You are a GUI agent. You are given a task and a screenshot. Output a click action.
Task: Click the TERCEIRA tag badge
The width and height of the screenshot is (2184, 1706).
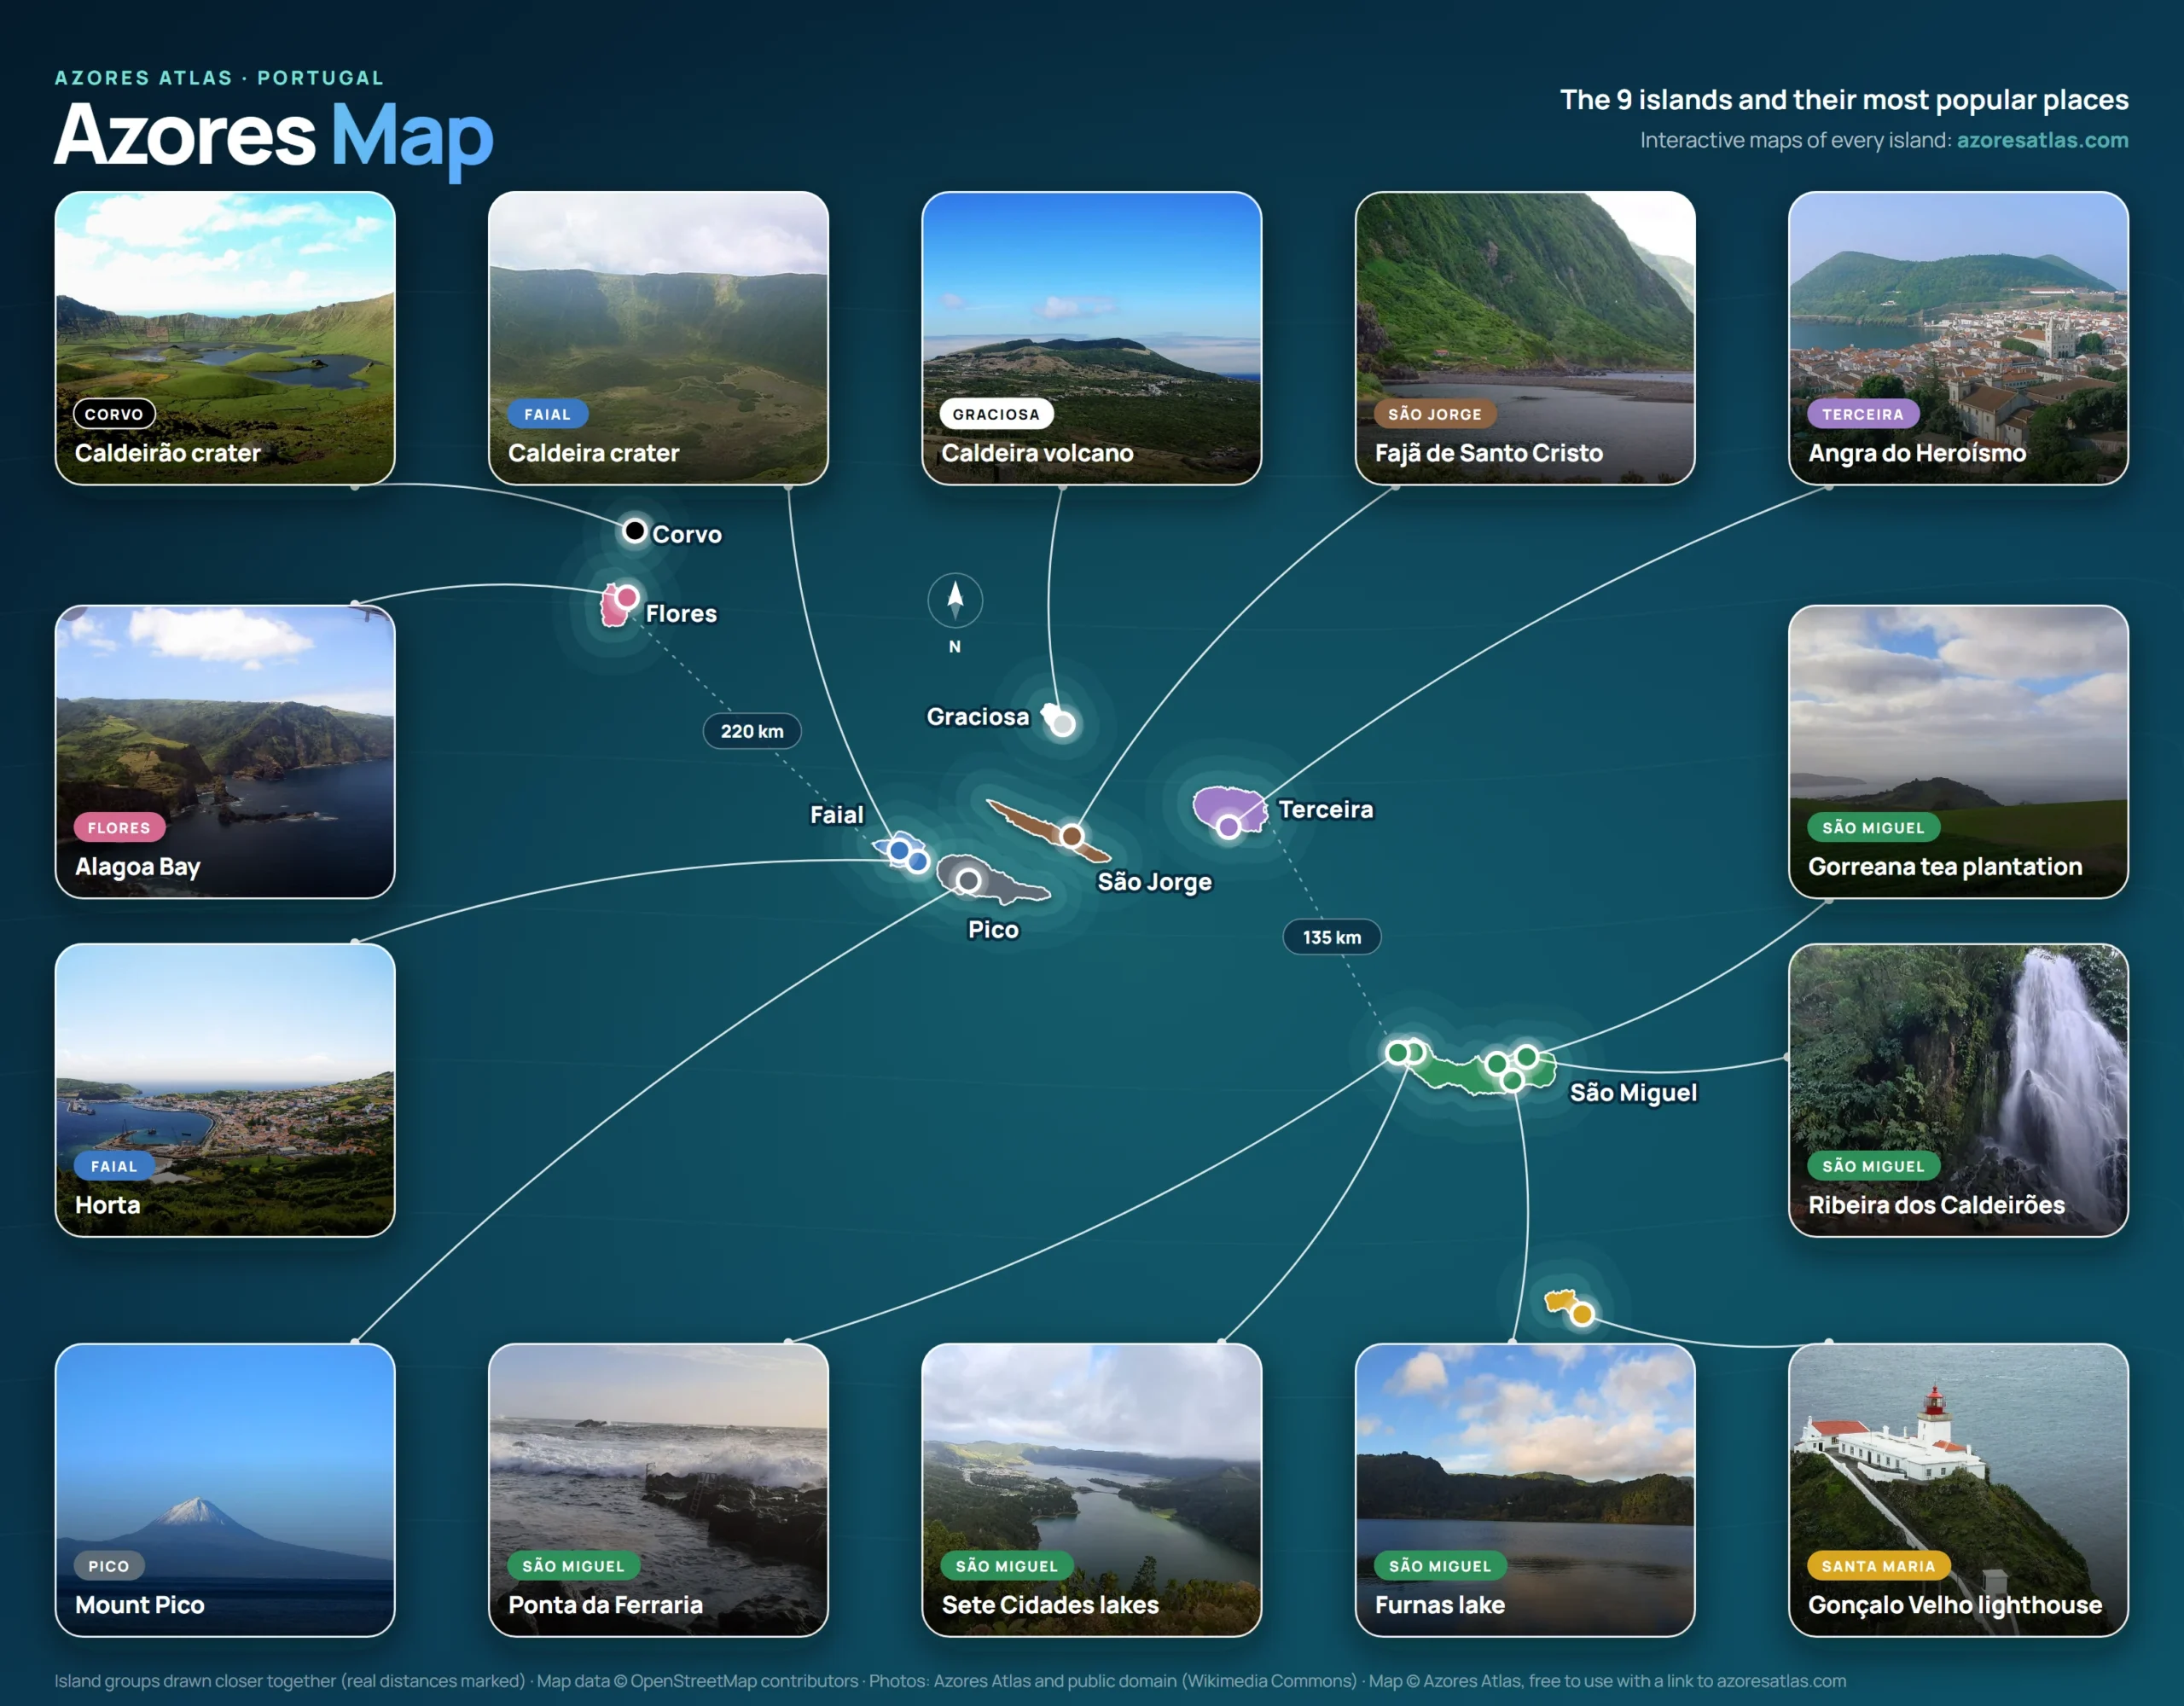click(x=1862, y=414)
